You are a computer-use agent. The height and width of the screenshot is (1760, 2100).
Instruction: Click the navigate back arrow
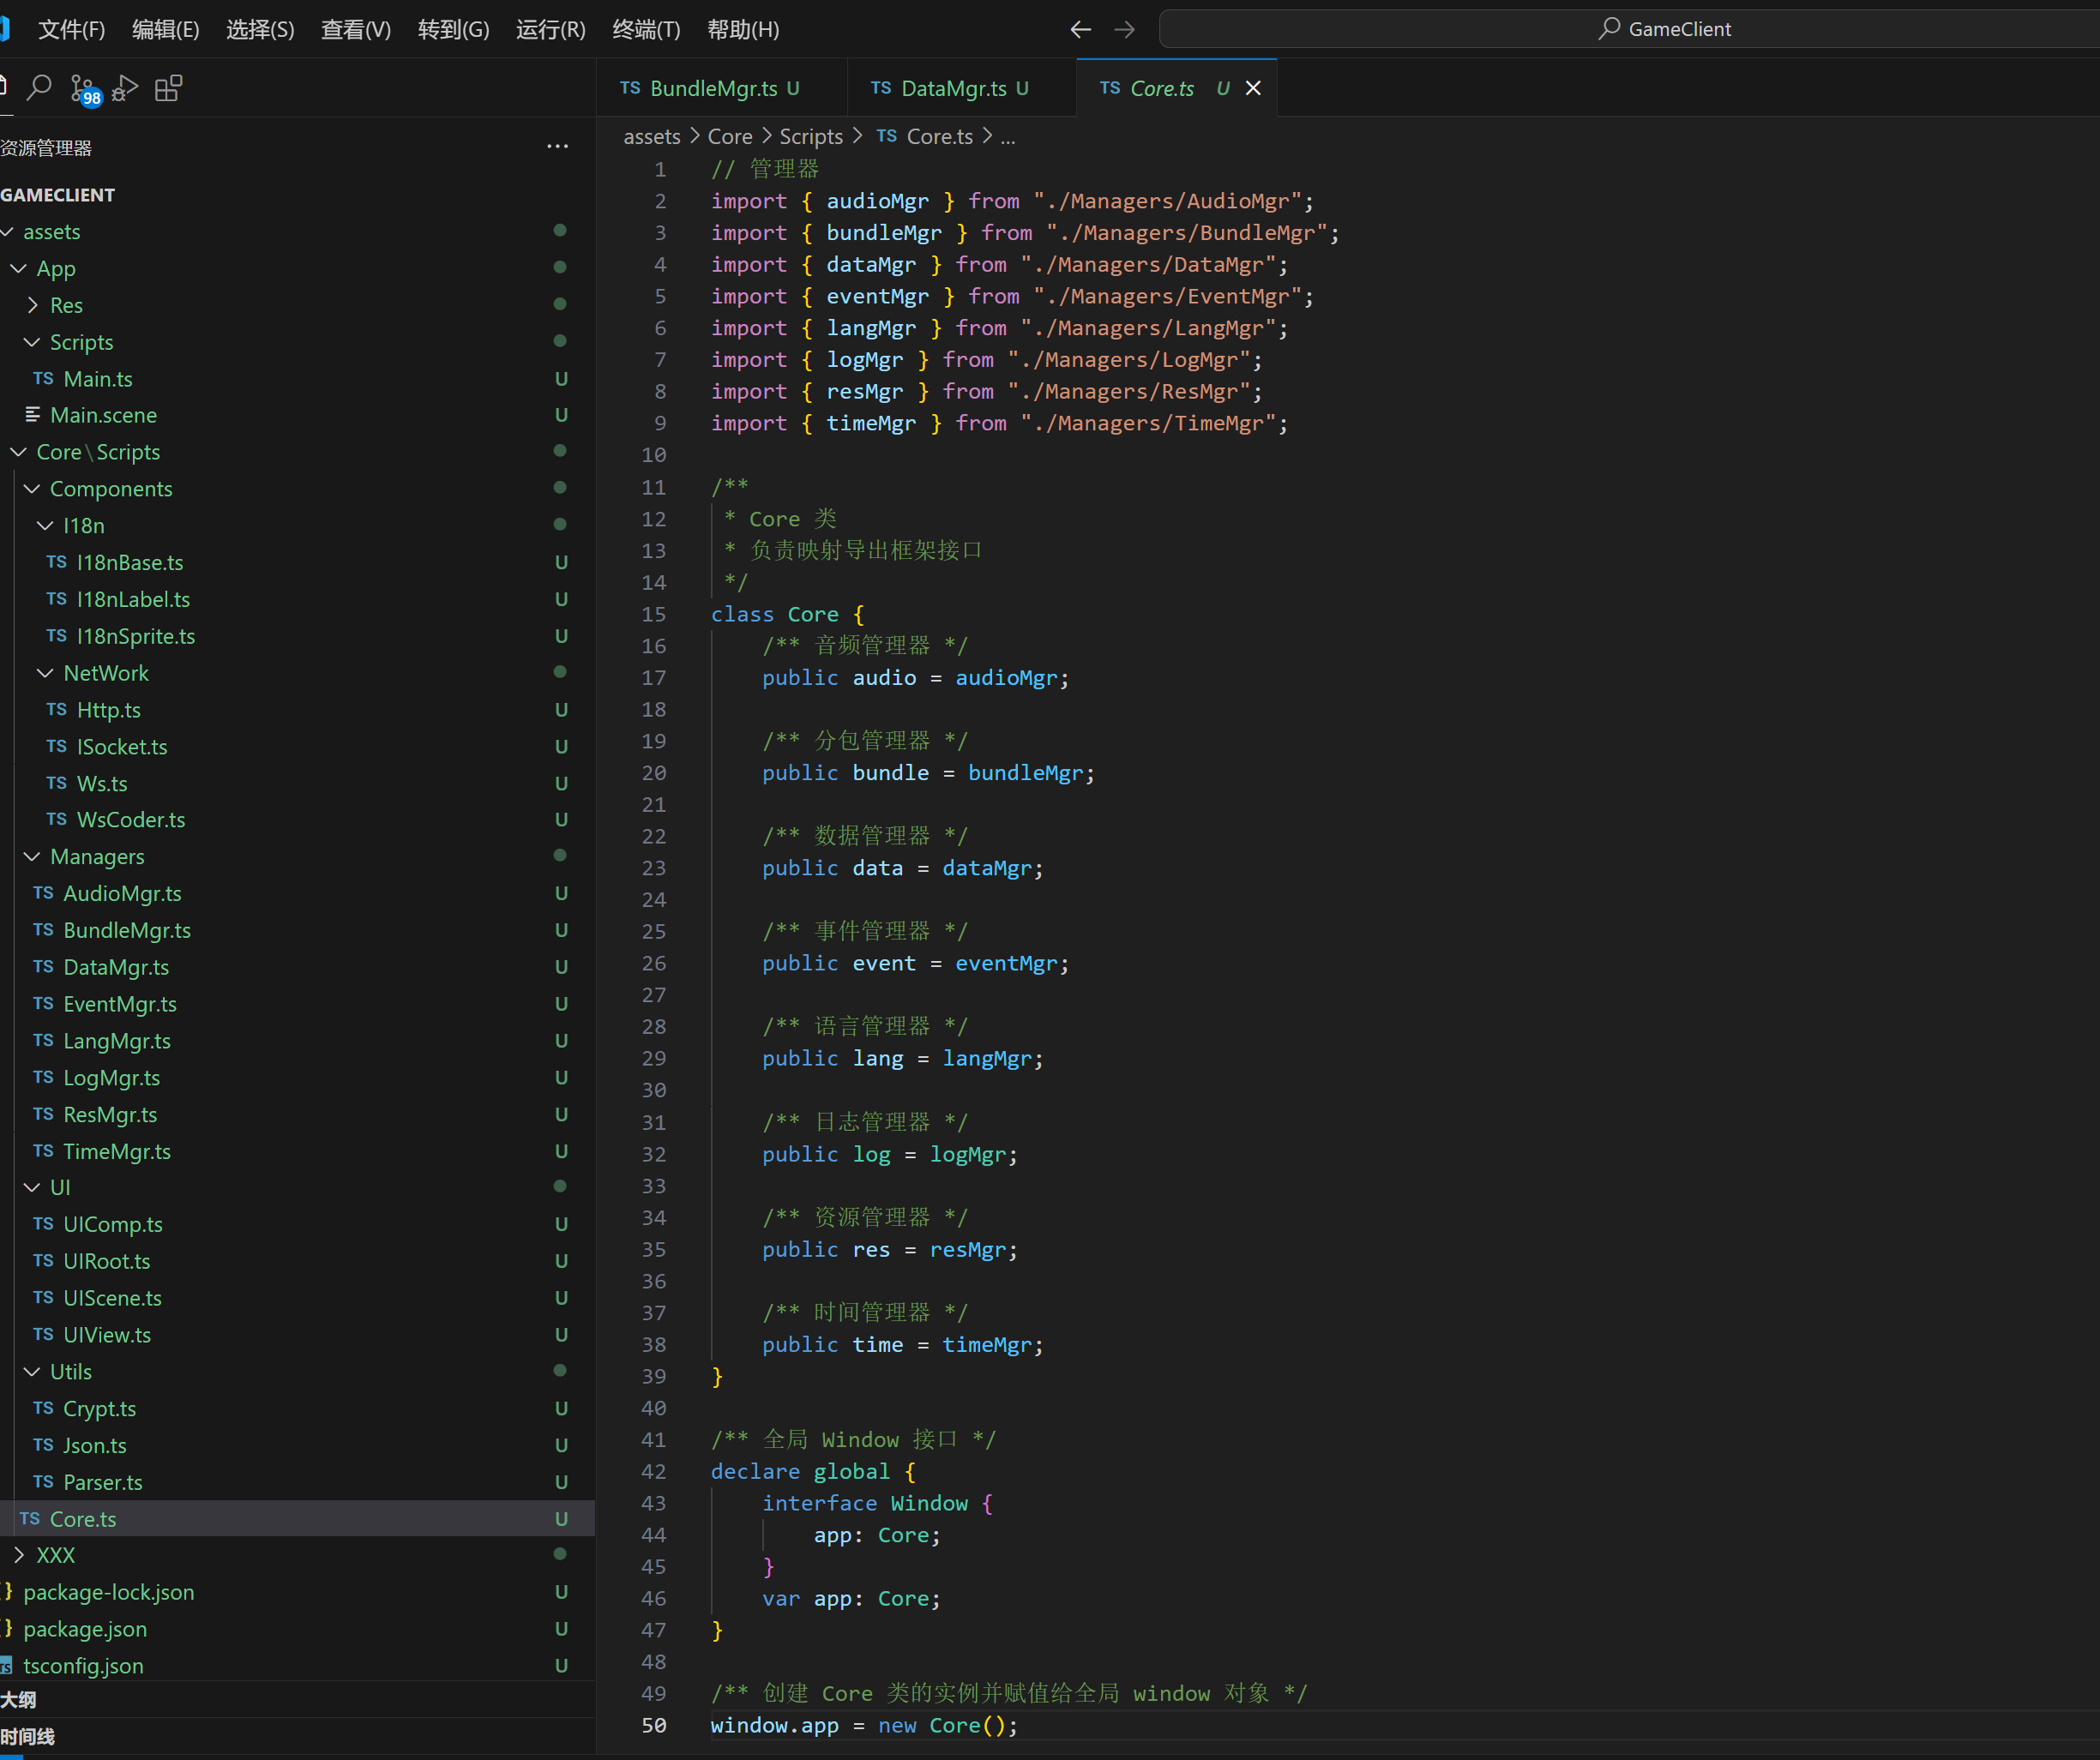tap(1080, 29)
